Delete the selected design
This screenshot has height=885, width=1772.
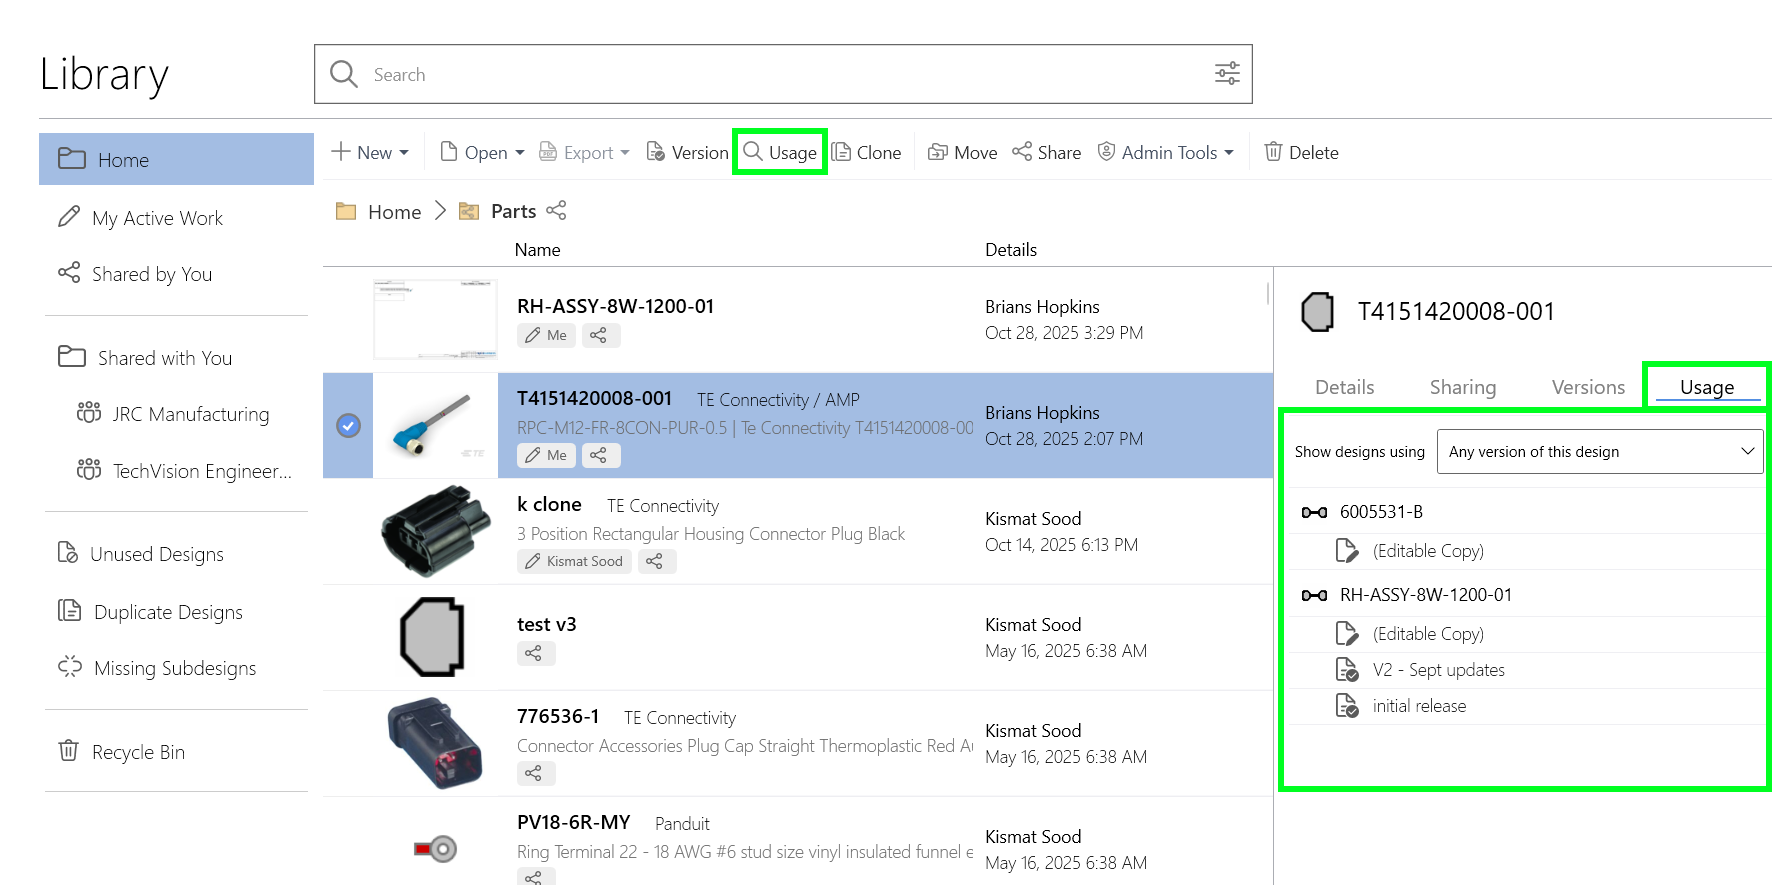tap(1301, 152)
